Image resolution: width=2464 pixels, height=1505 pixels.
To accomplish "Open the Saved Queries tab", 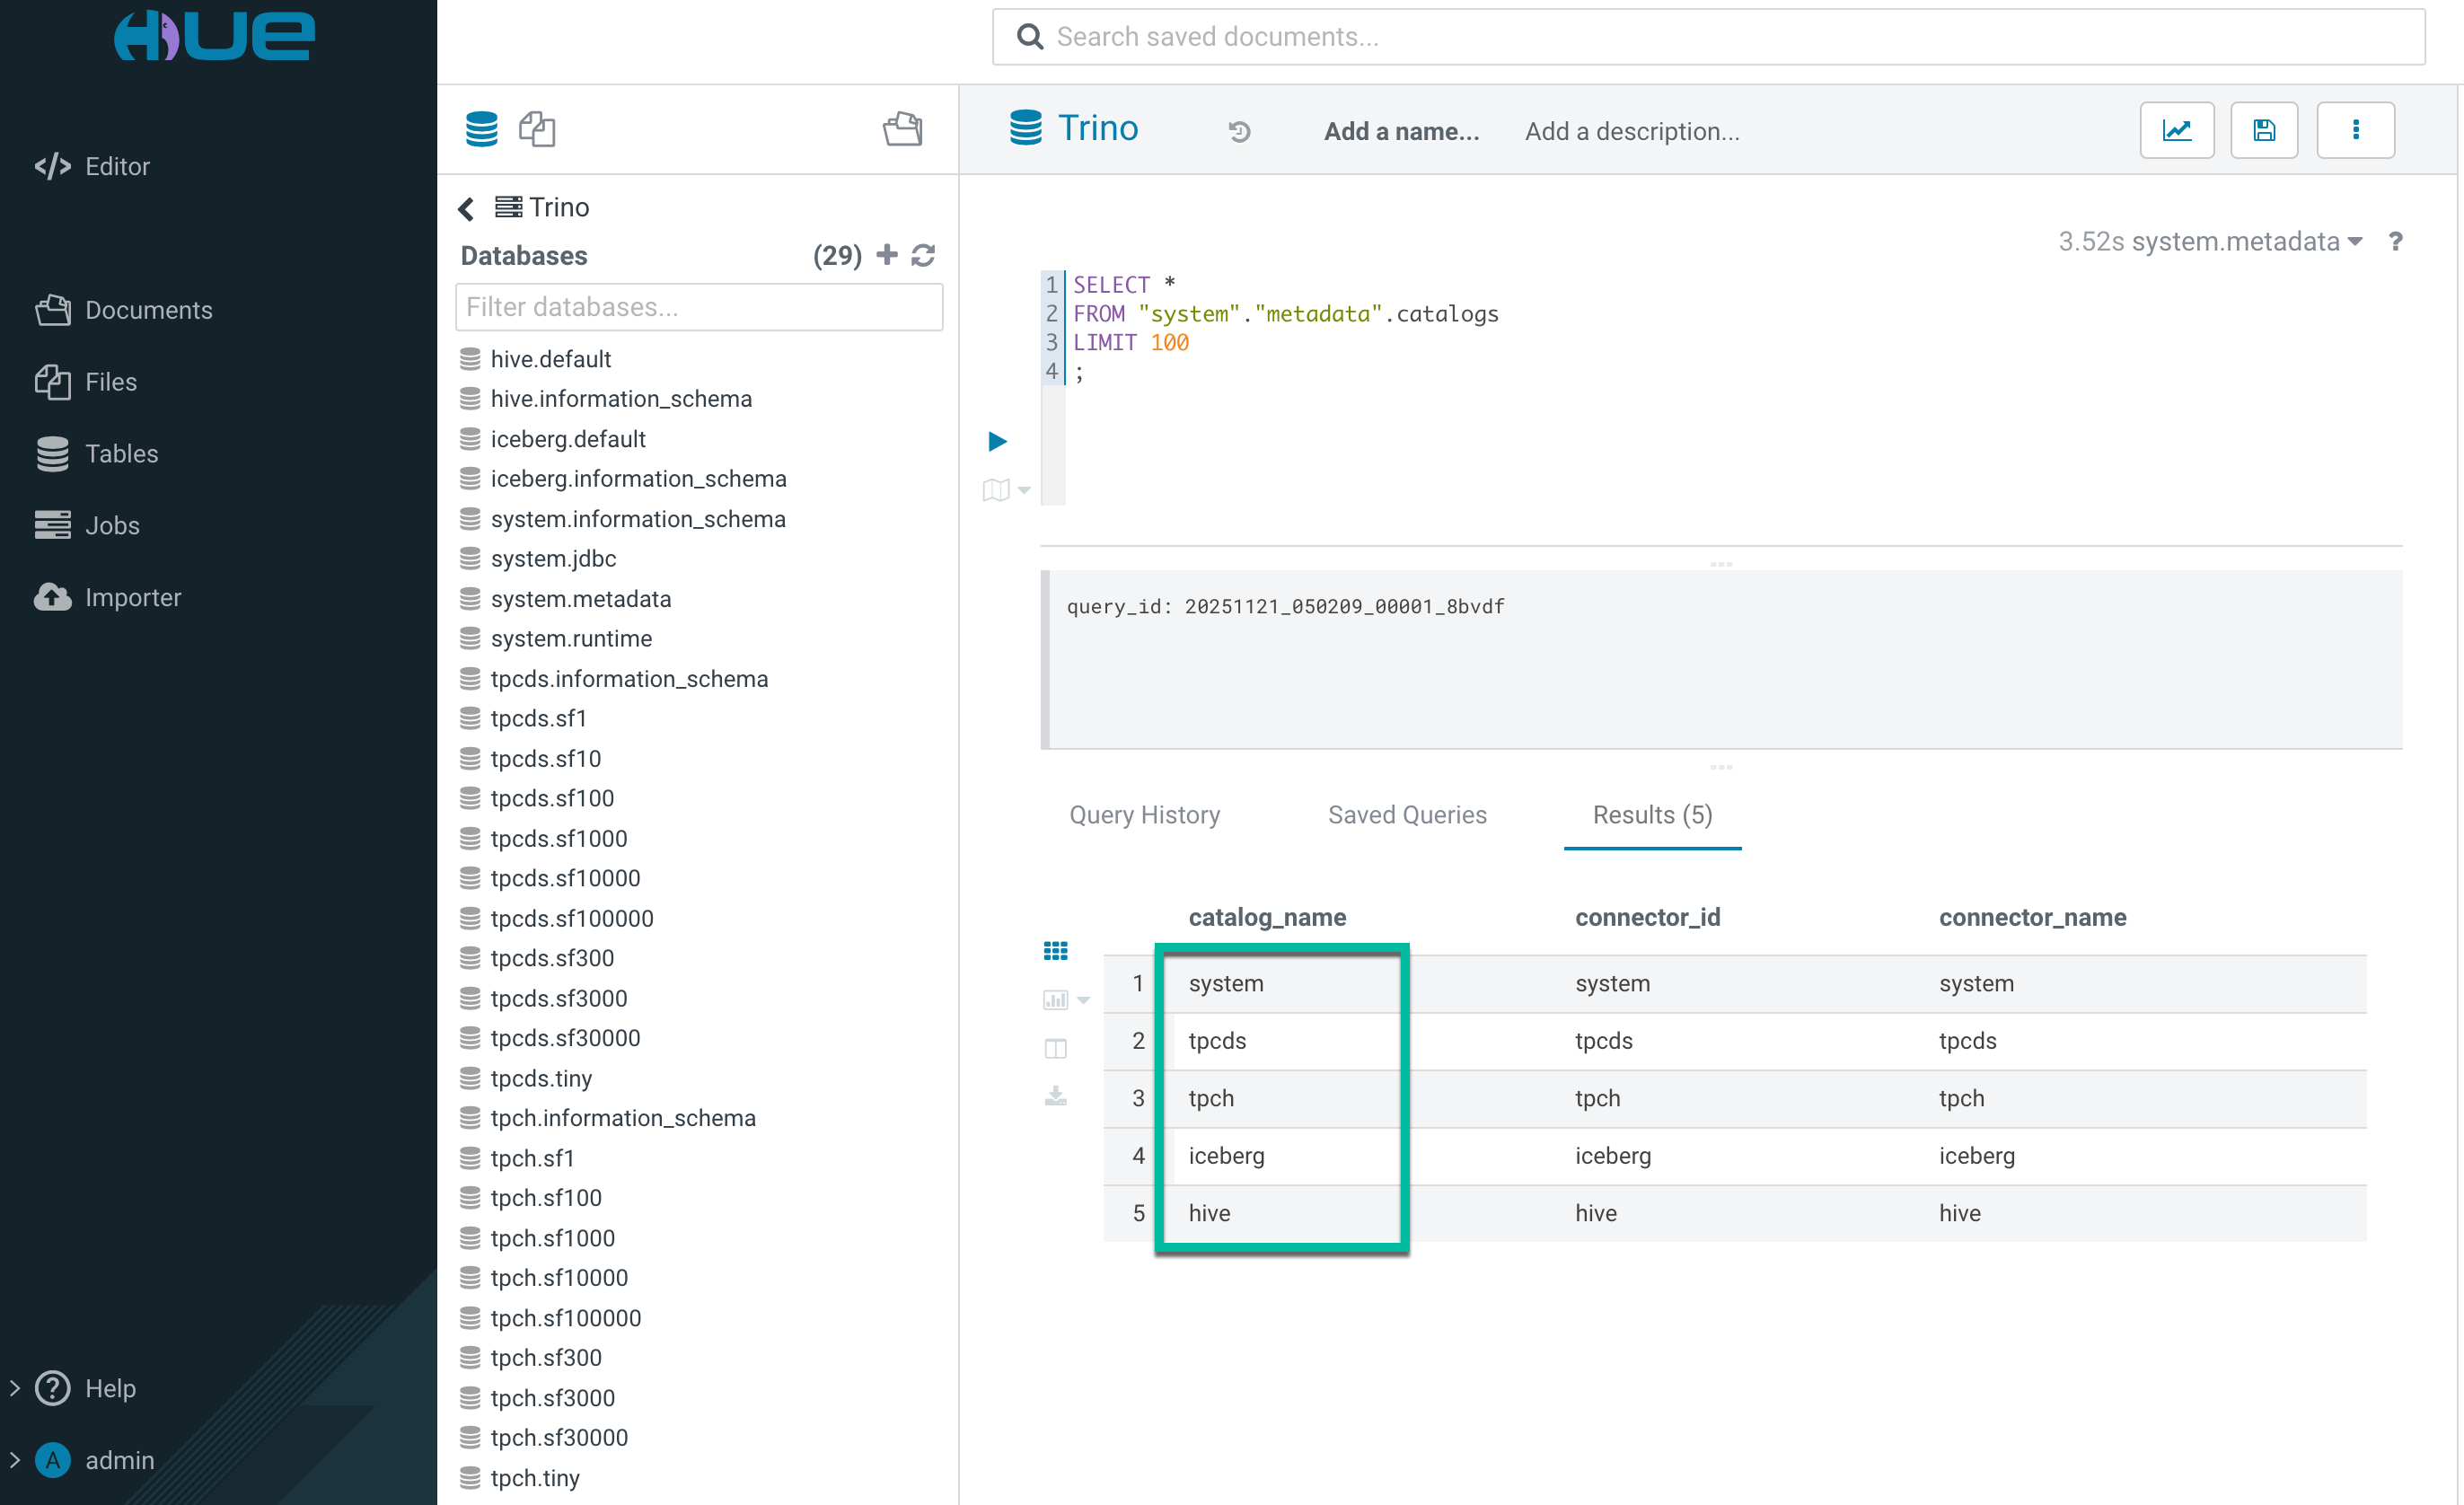I will point(1406,815).
